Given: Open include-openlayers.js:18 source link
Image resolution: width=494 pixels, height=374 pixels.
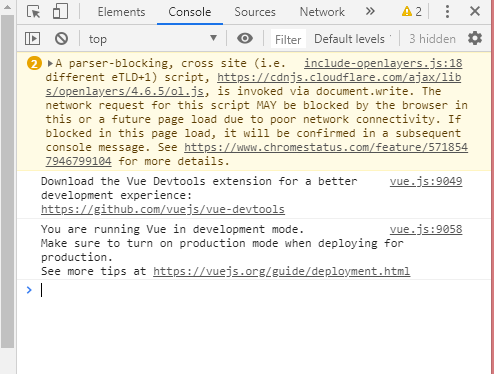Looking at the screenshot, I should [383, 63].
